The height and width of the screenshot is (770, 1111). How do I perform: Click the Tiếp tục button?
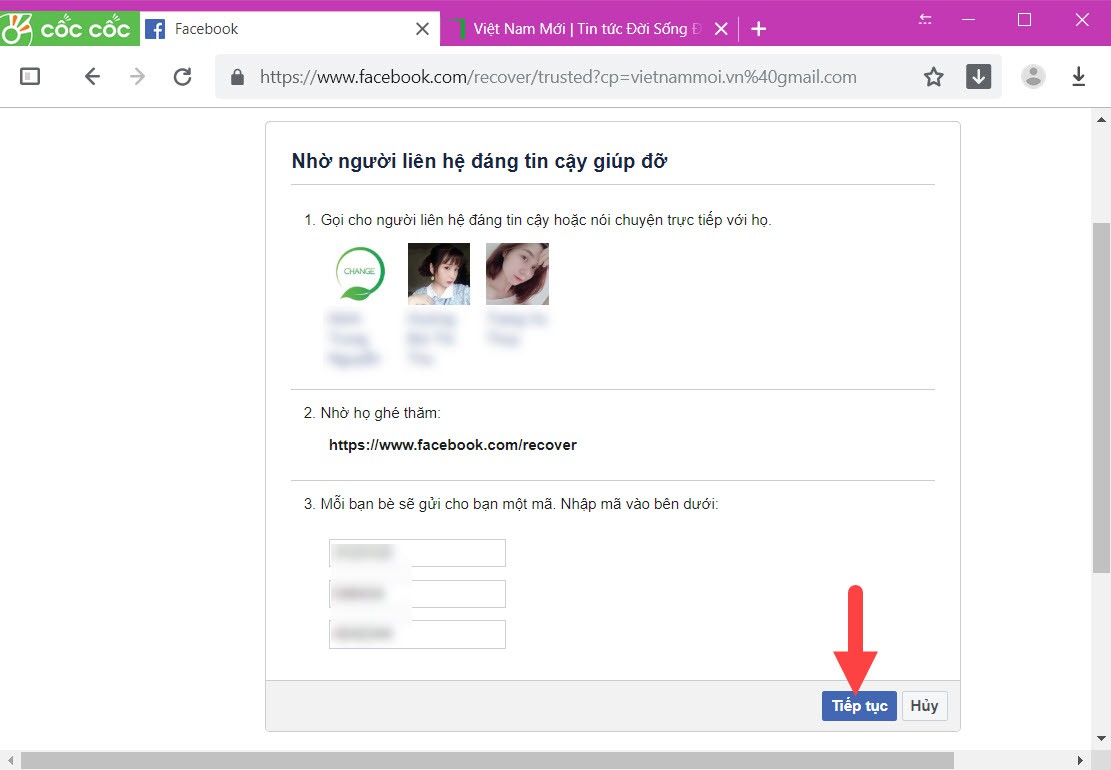[x=859, y=706]
